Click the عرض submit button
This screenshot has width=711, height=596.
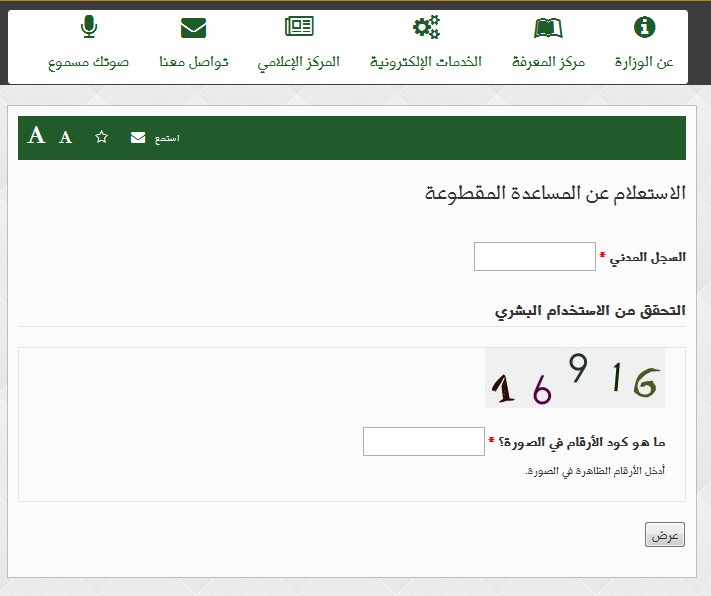(665, 534)
